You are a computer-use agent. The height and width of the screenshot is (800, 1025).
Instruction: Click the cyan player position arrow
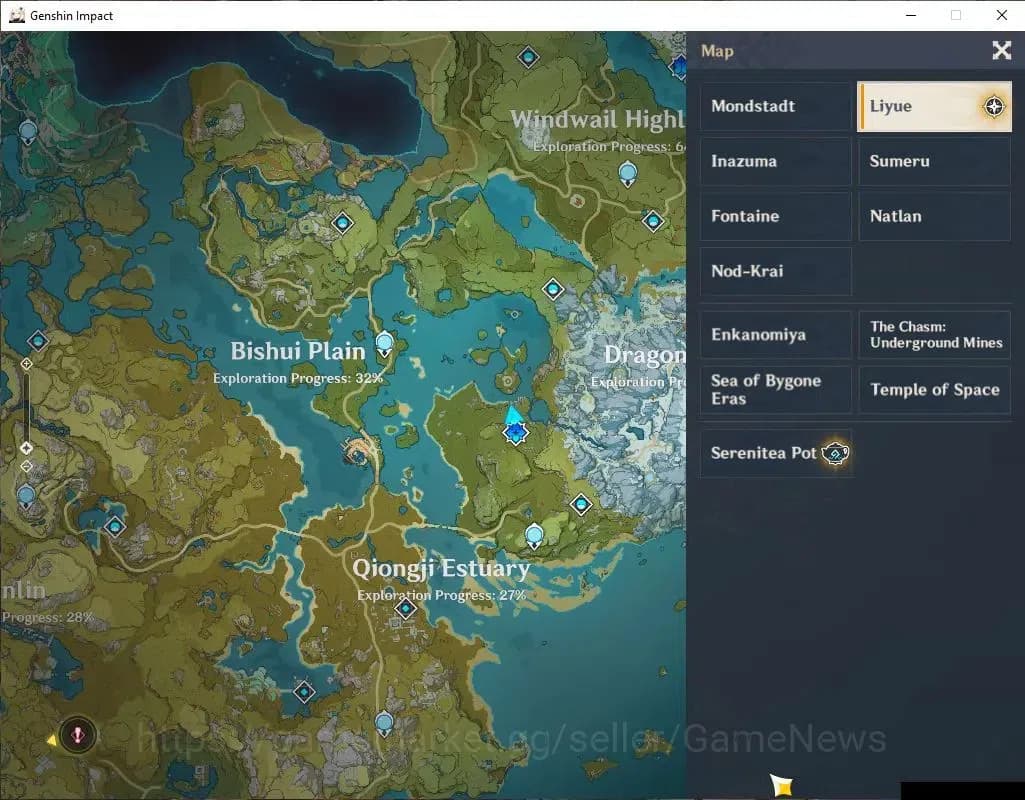coord(513,414)
